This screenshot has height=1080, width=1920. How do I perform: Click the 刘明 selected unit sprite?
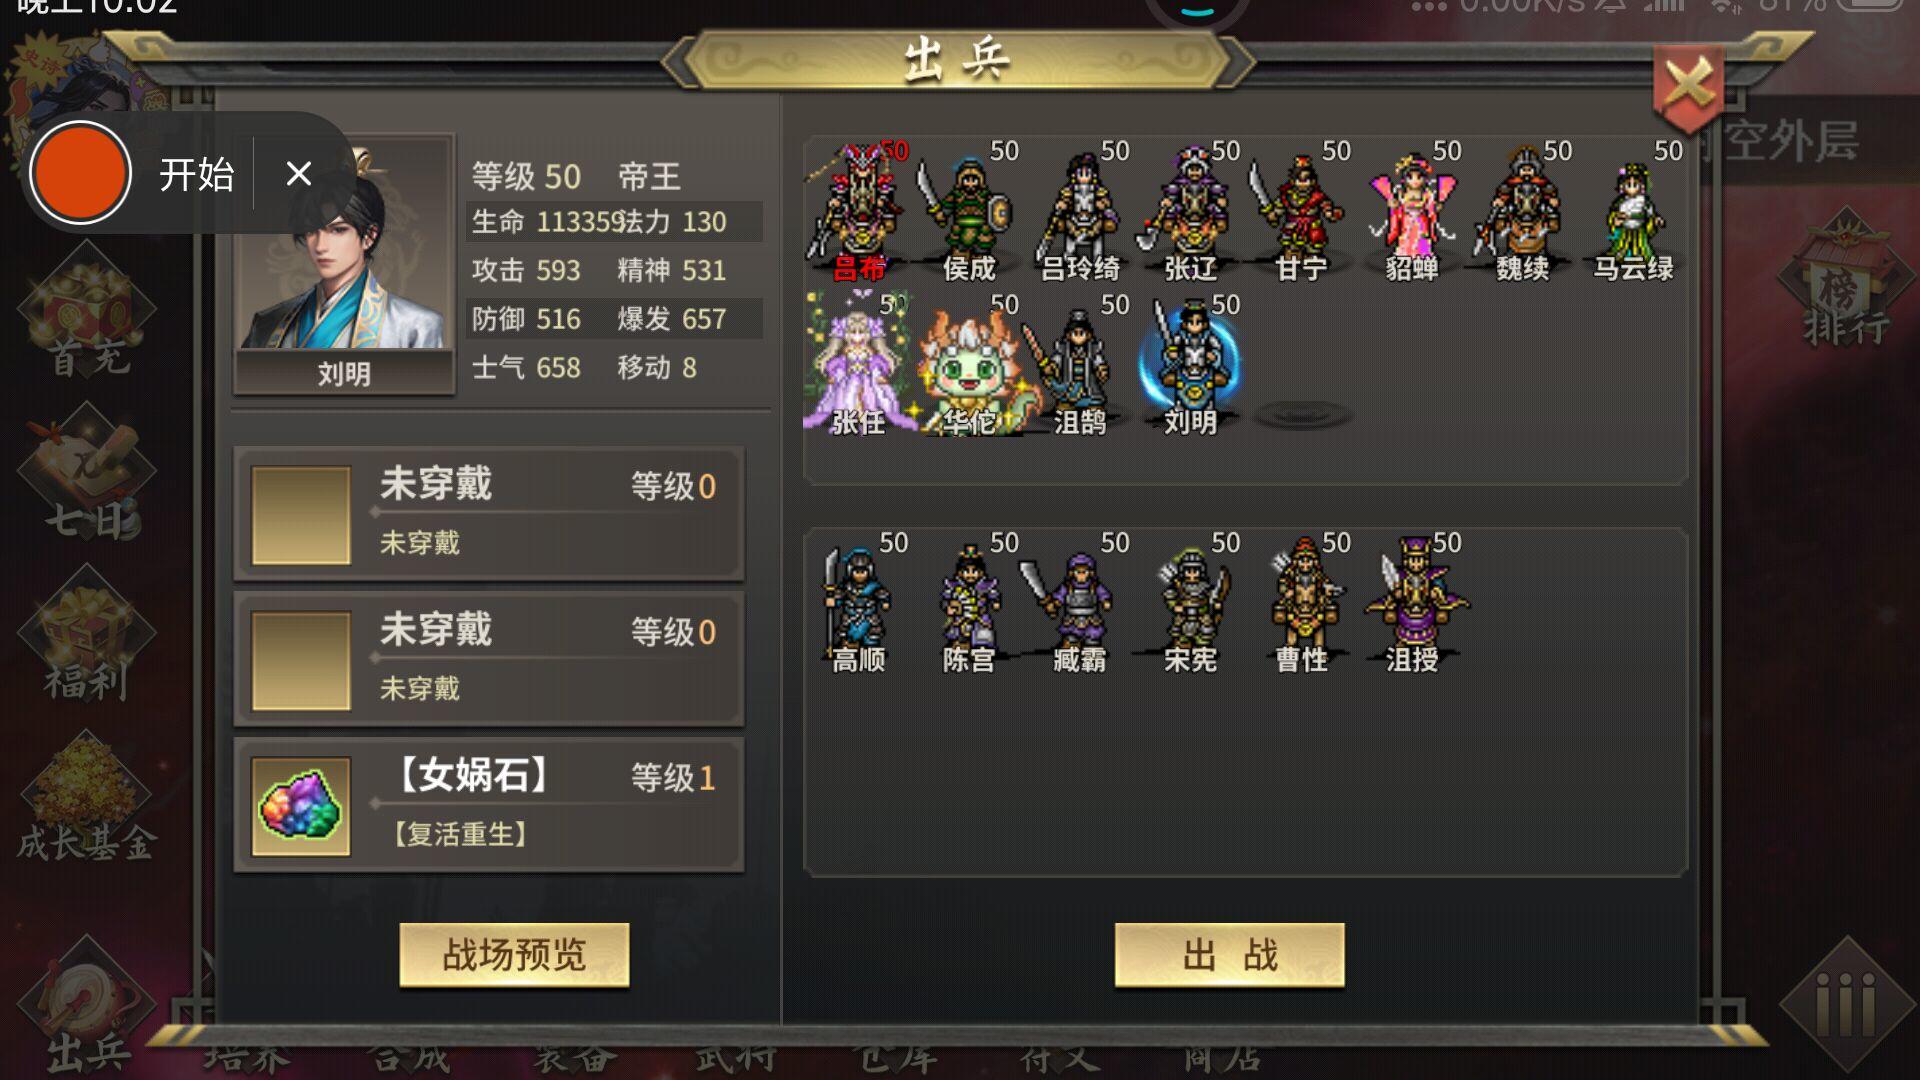(x=1190, y=366)
